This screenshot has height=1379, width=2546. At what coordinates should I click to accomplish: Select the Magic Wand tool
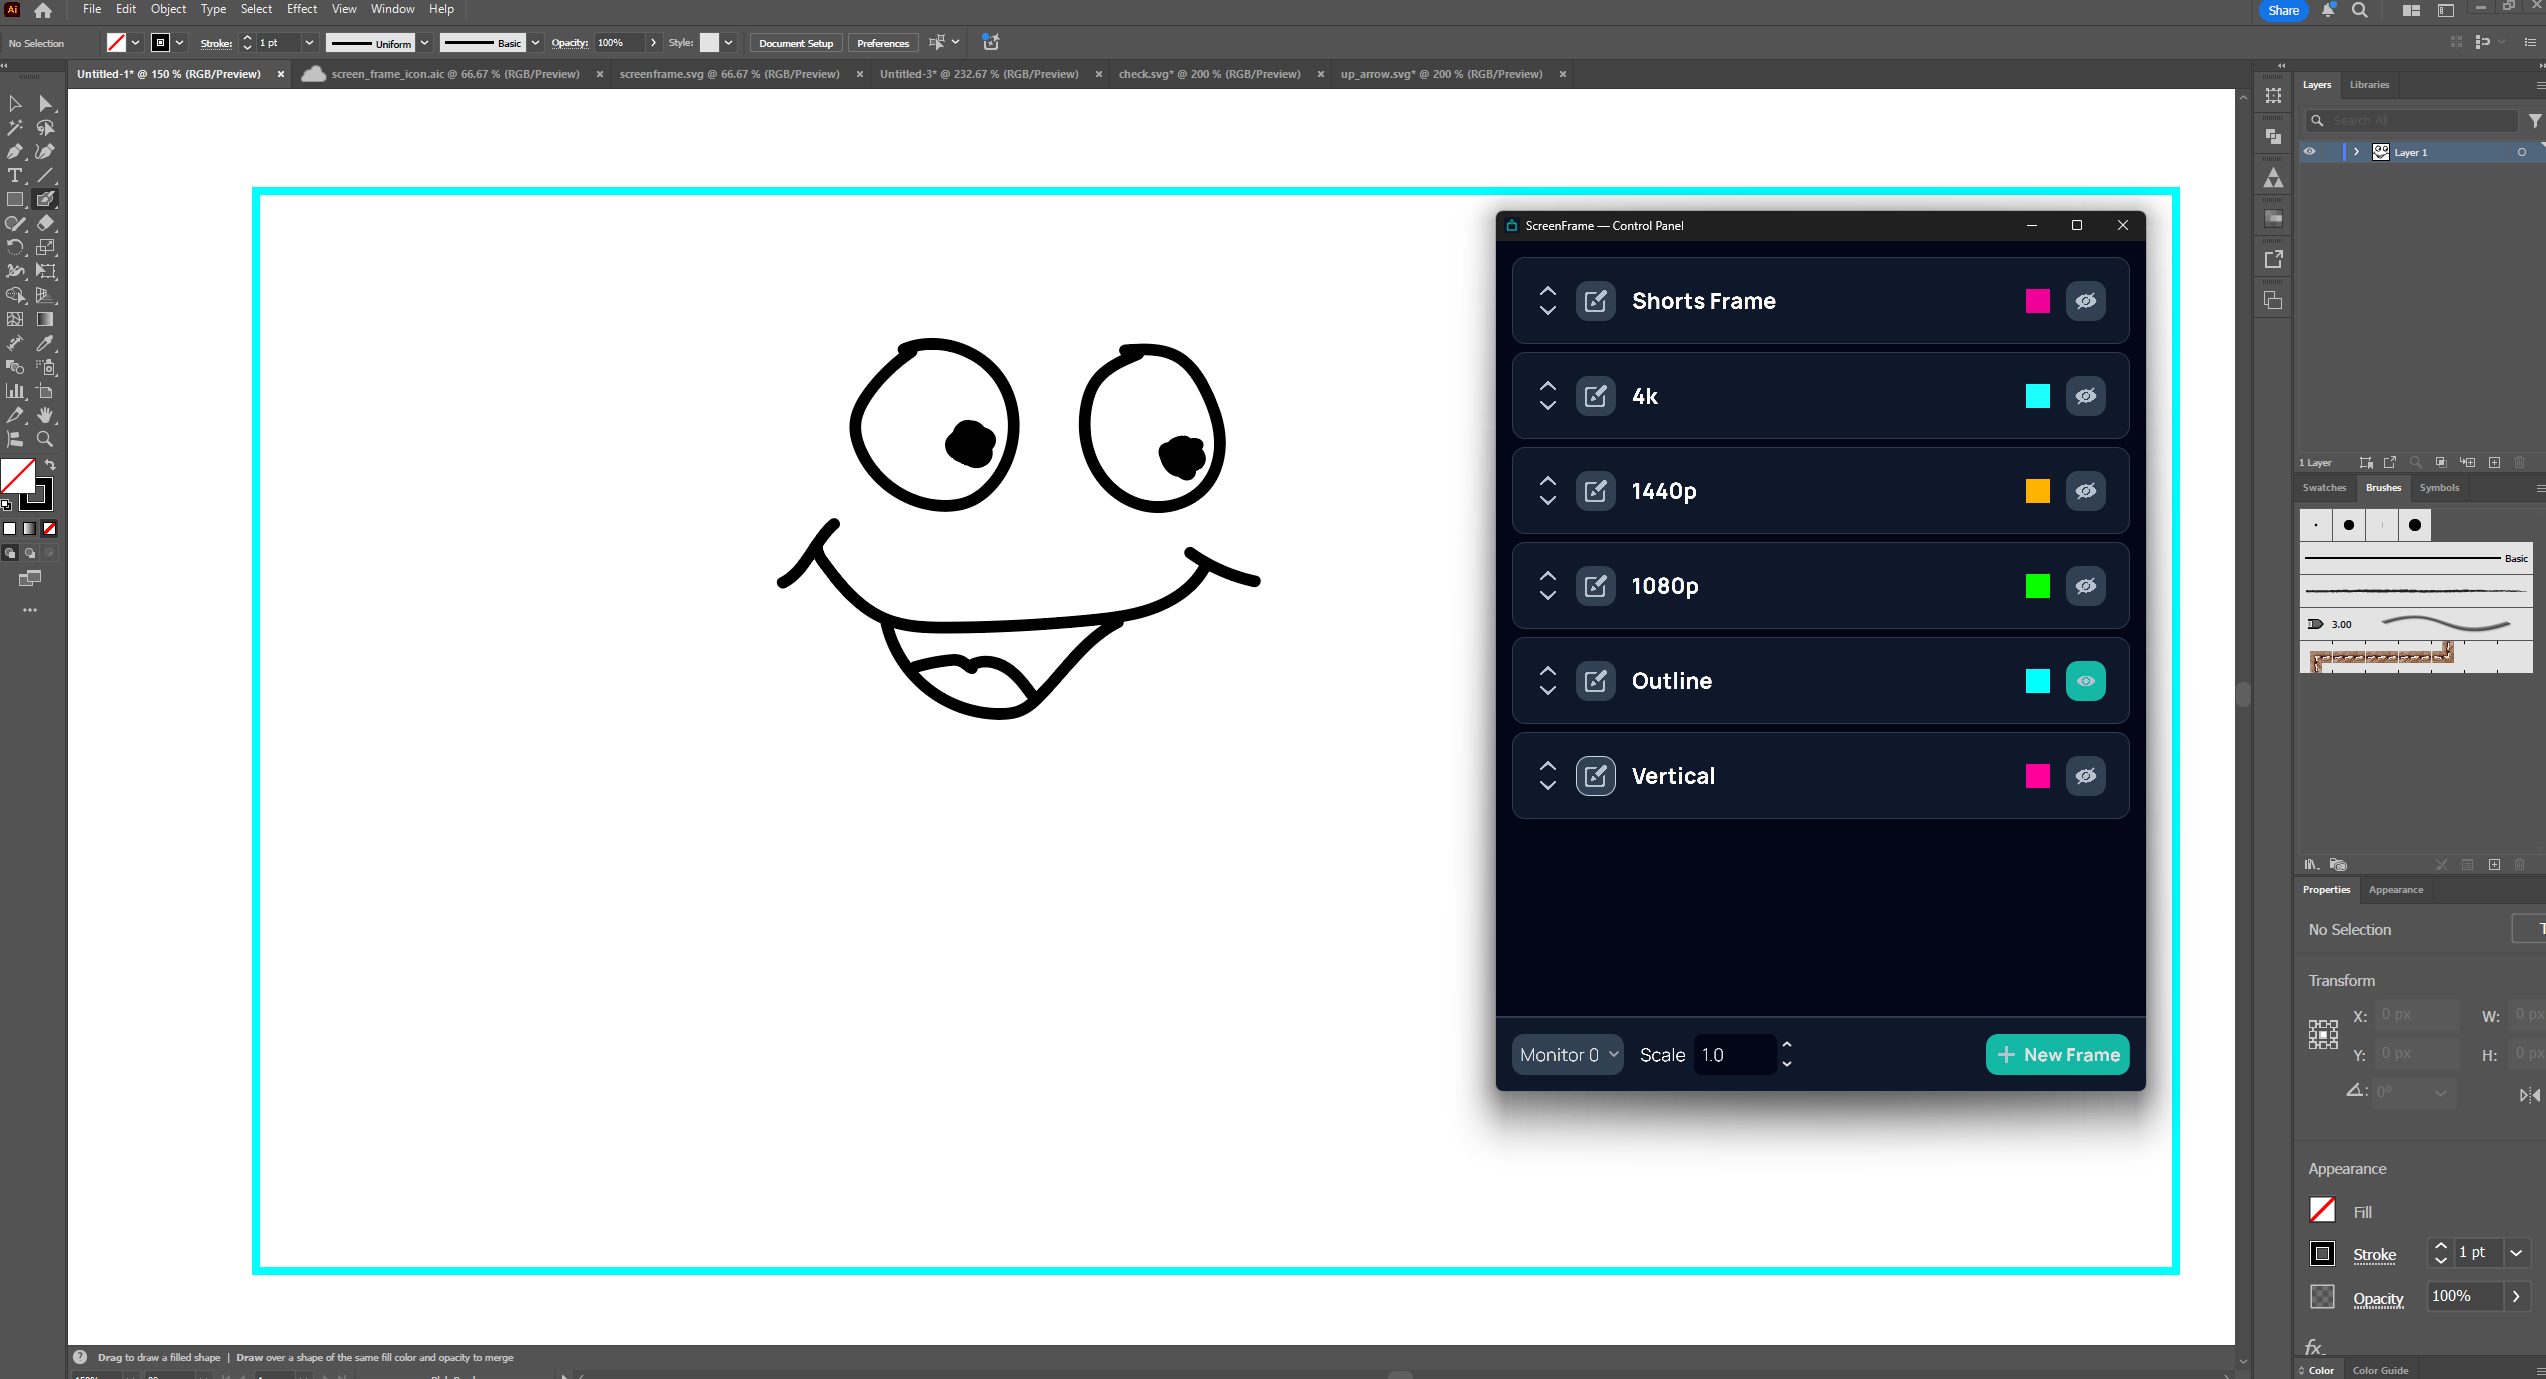pyautogui.click(x=15, y=128)
